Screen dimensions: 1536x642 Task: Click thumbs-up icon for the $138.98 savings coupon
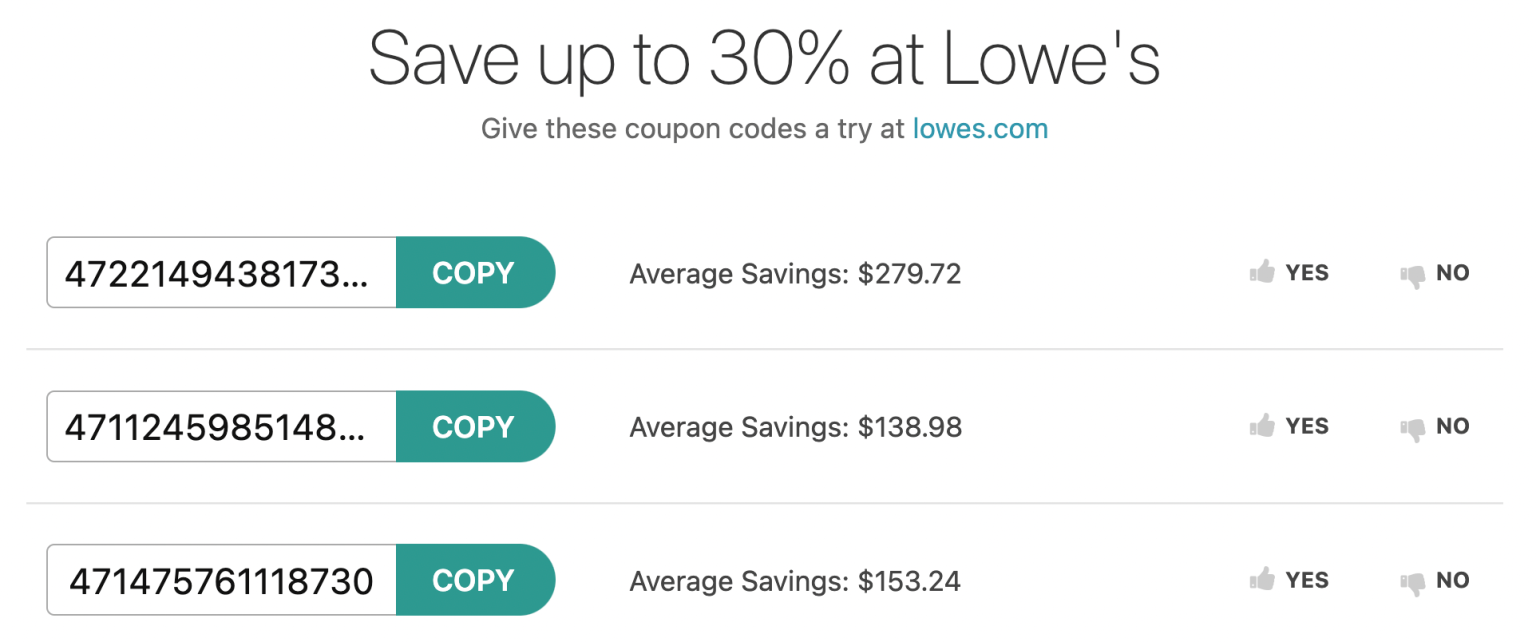[1262, 426]
